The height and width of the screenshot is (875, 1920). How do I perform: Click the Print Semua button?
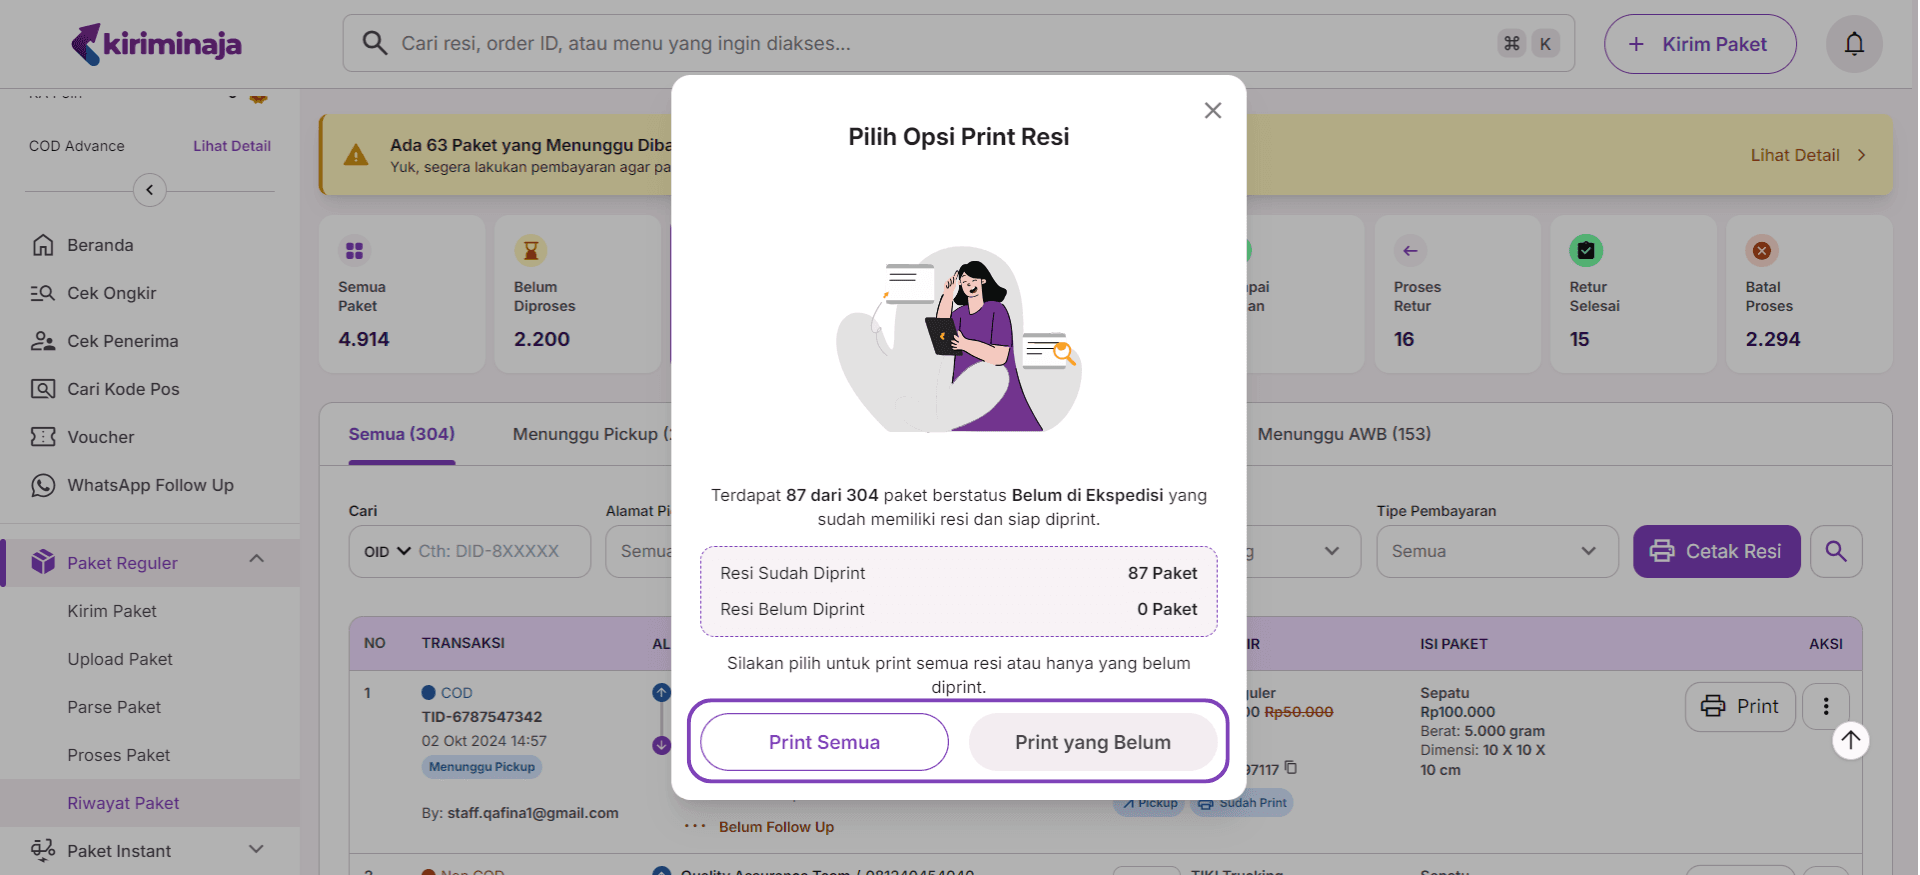point(824,742)
